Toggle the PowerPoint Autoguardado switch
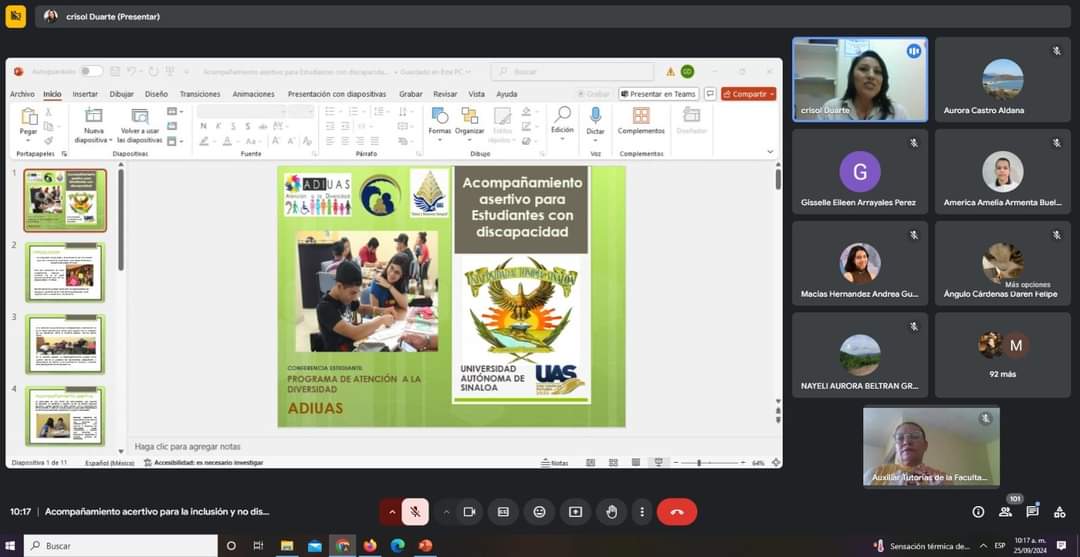The image size is (1080, 557). 91,72
